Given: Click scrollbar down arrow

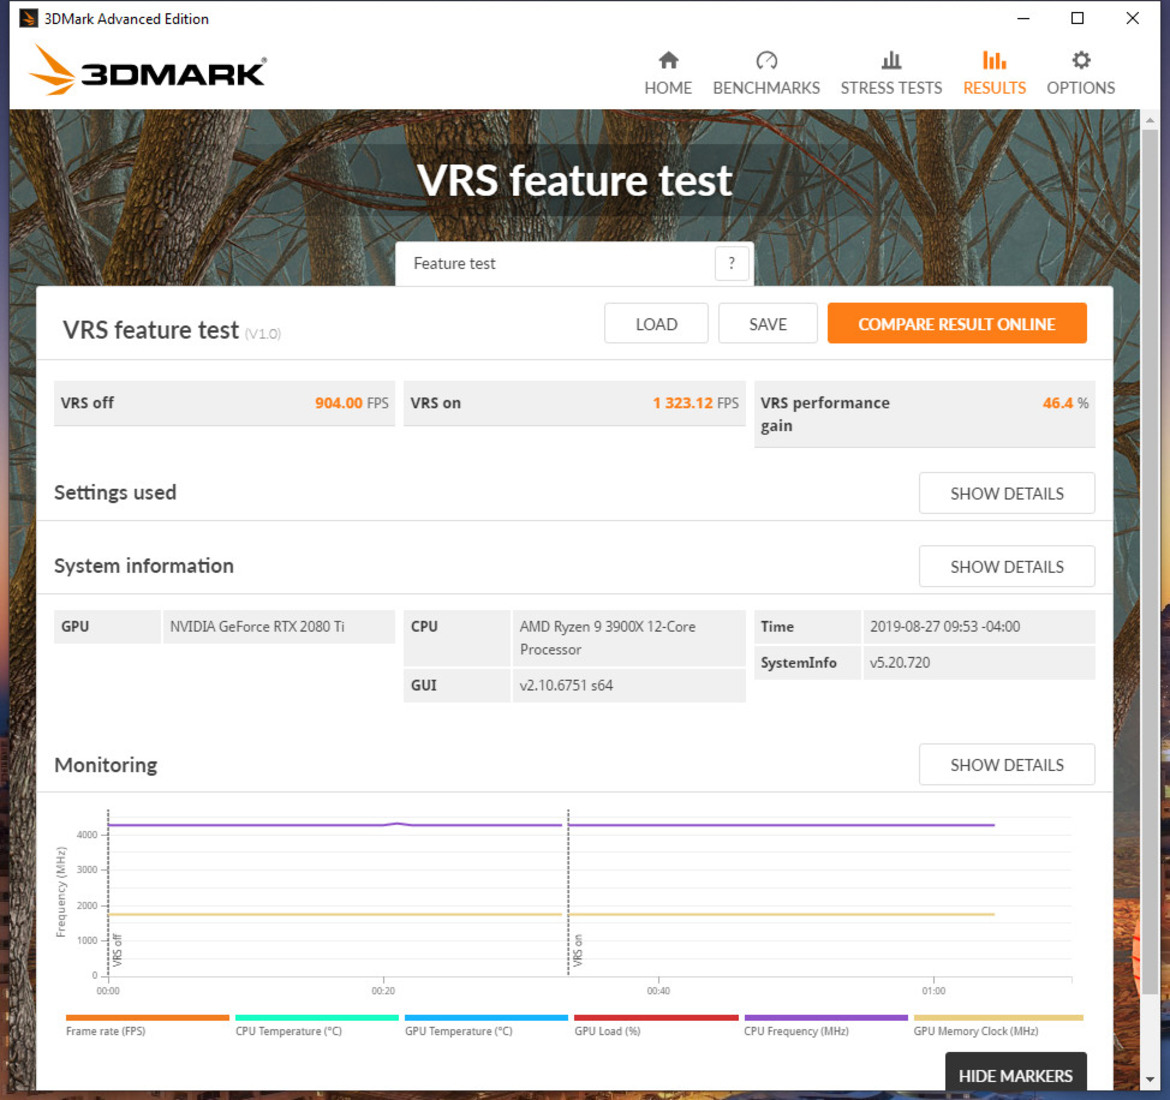Looking at the screenshot, I should [1150, 1079].
